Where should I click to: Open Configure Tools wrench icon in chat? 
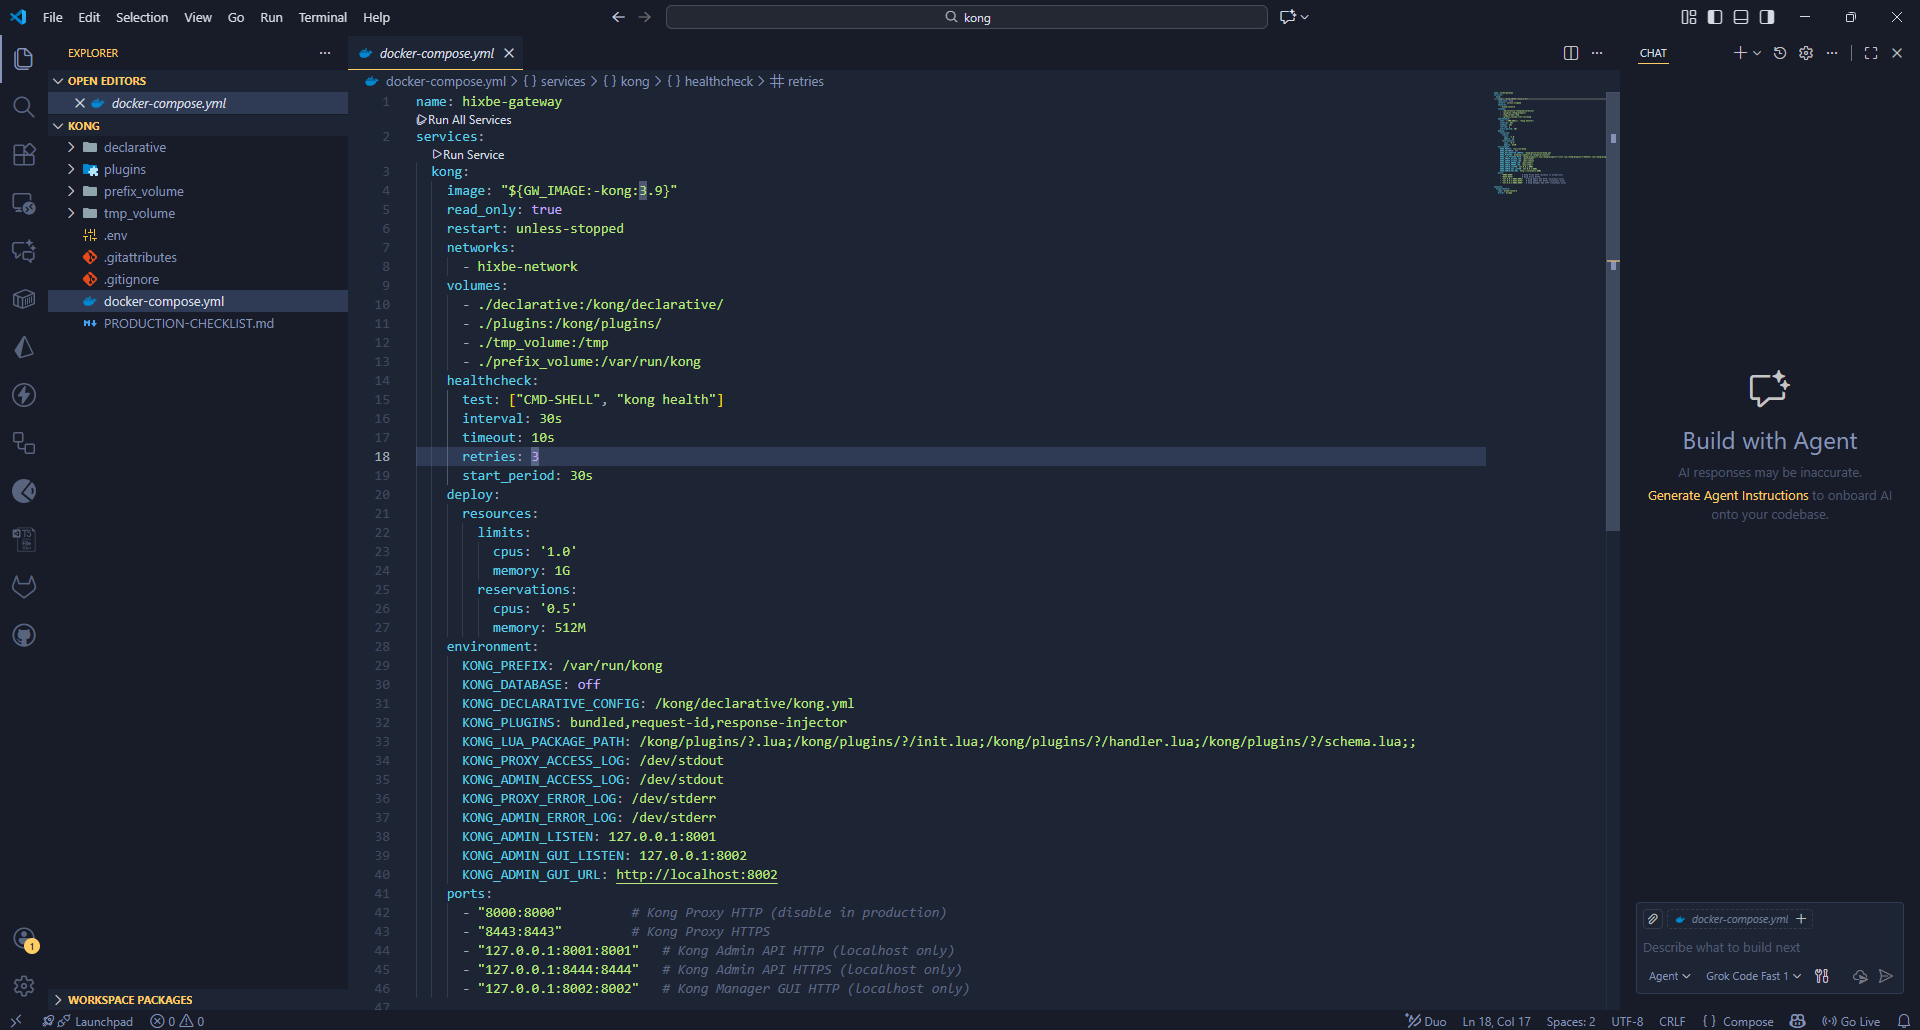point(1822,976)
